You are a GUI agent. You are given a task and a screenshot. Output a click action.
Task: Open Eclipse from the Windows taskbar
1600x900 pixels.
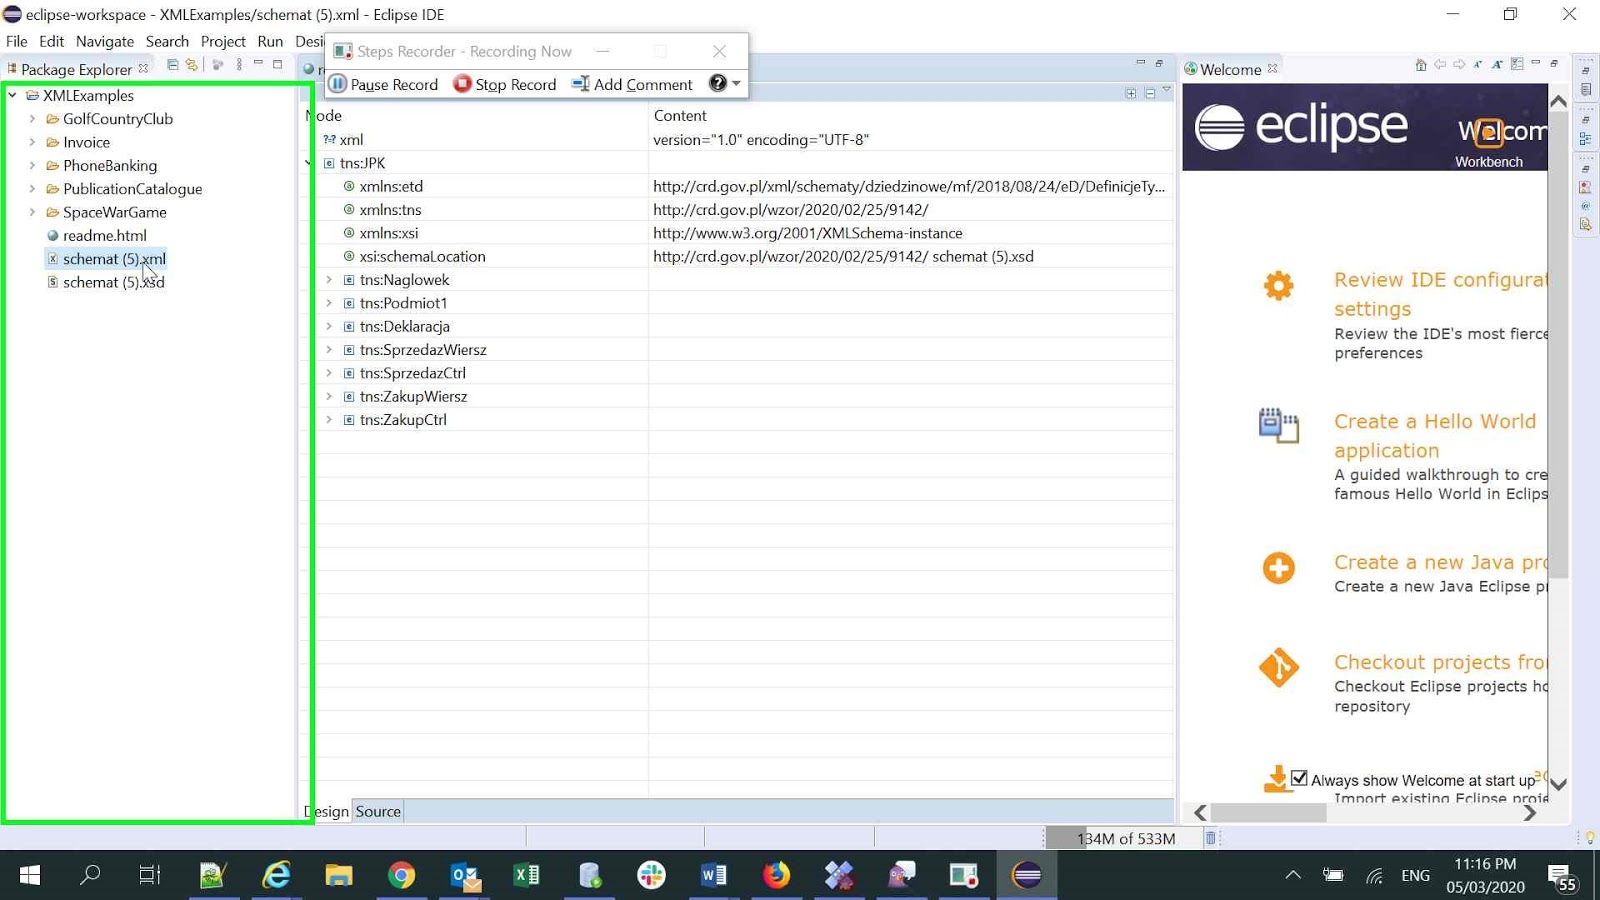pos(1026,875)
